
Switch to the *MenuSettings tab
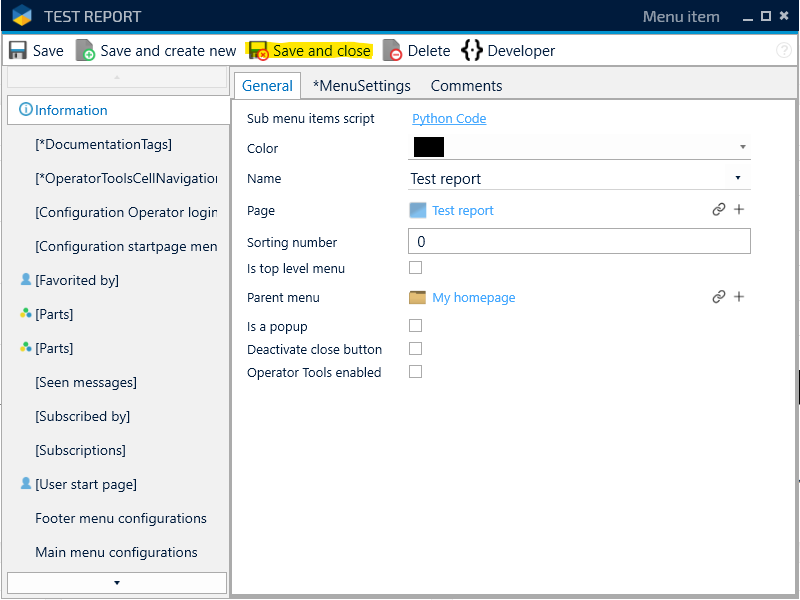(361, 86)
